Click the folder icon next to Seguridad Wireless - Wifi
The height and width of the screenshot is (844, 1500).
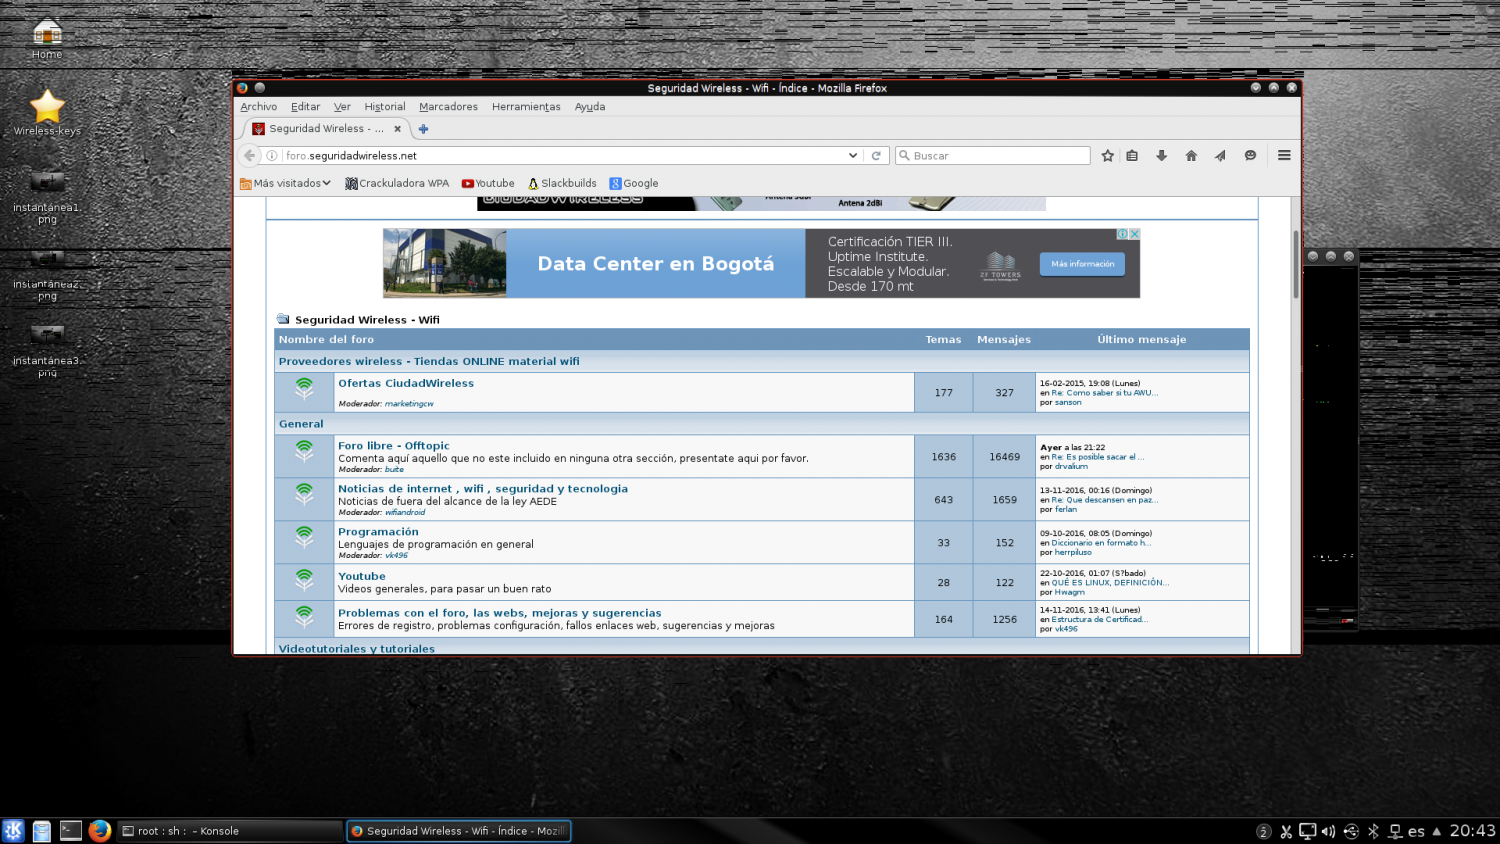click(x=283, y=319)
